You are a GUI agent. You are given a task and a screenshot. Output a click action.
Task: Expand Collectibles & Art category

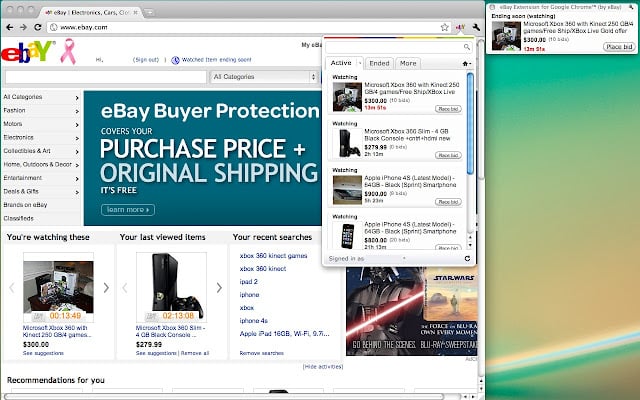(77, 151)
